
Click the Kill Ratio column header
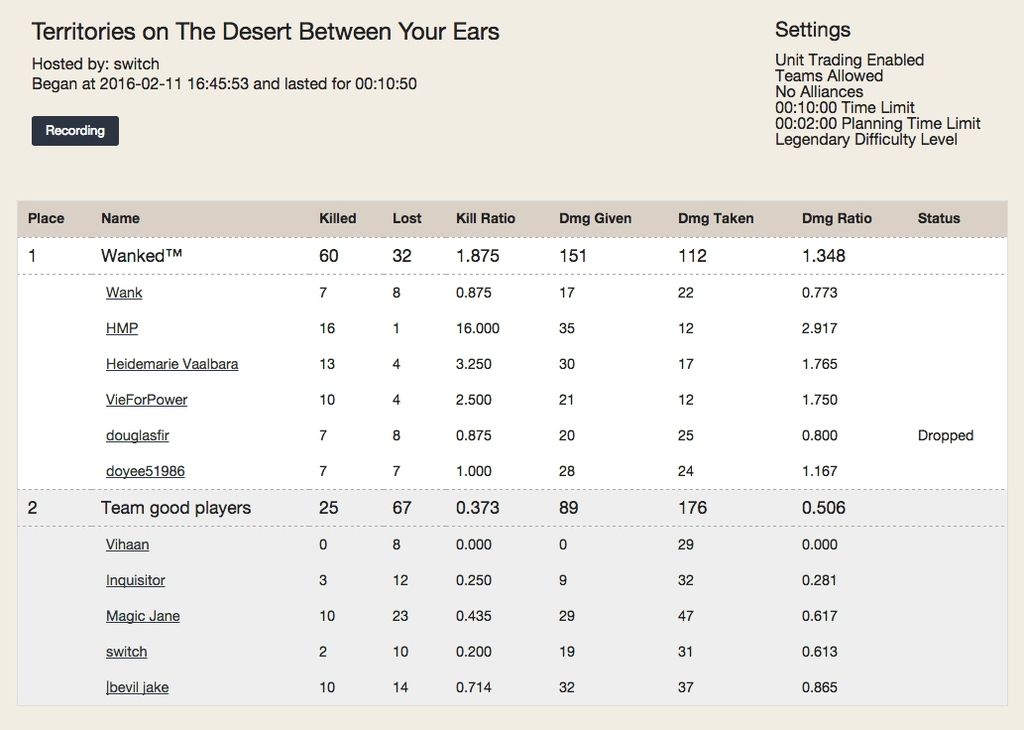(485, 219)
